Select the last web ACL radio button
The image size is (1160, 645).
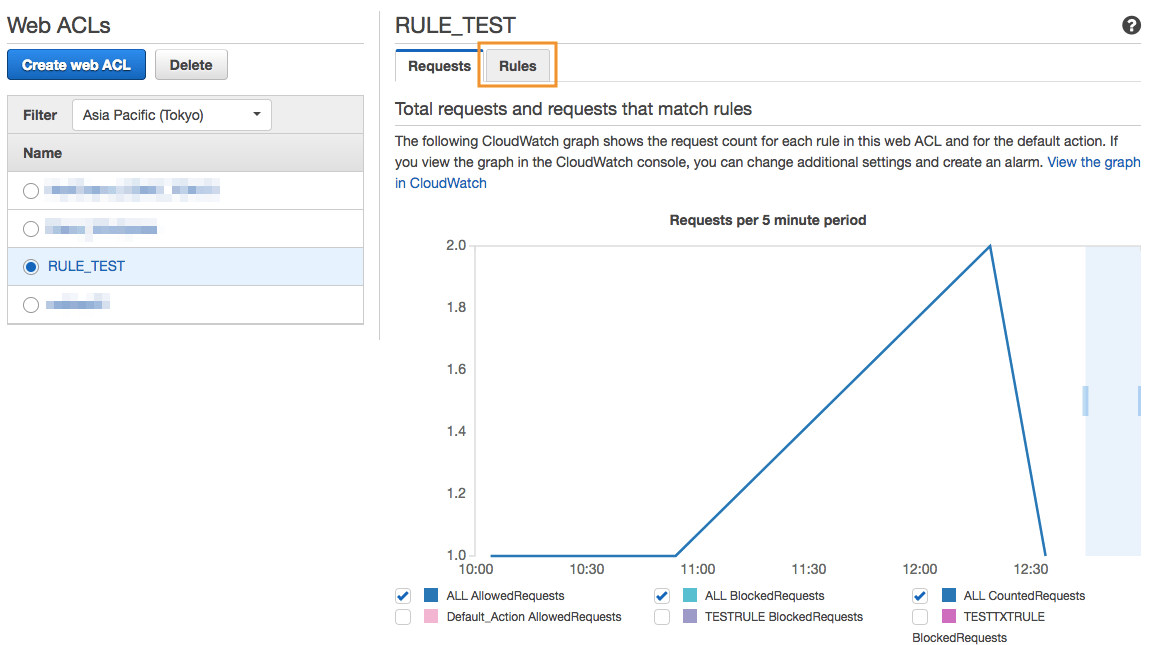point(31,305)
